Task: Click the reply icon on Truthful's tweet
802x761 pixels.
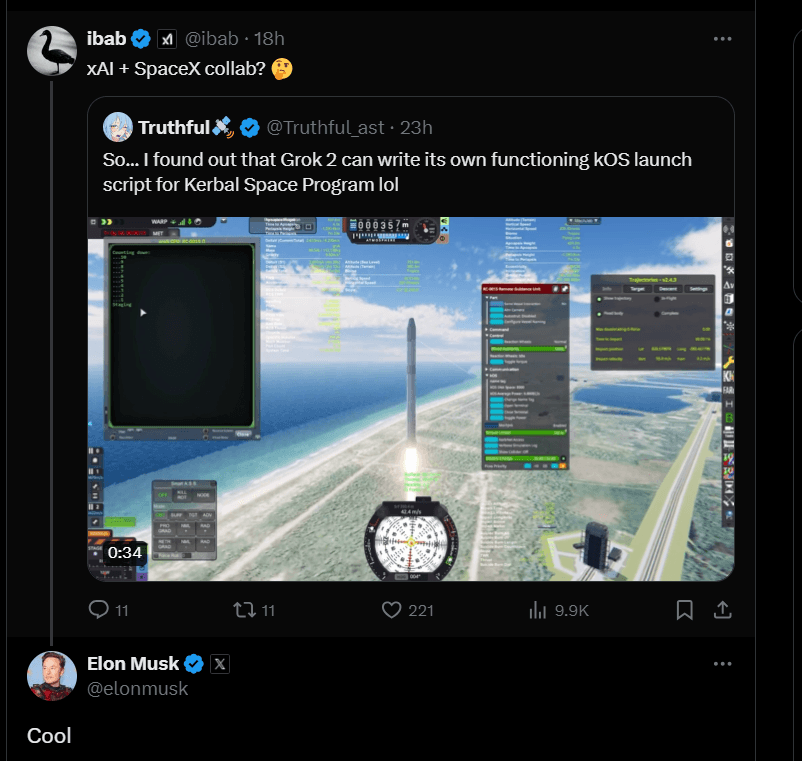Action: 97,609
